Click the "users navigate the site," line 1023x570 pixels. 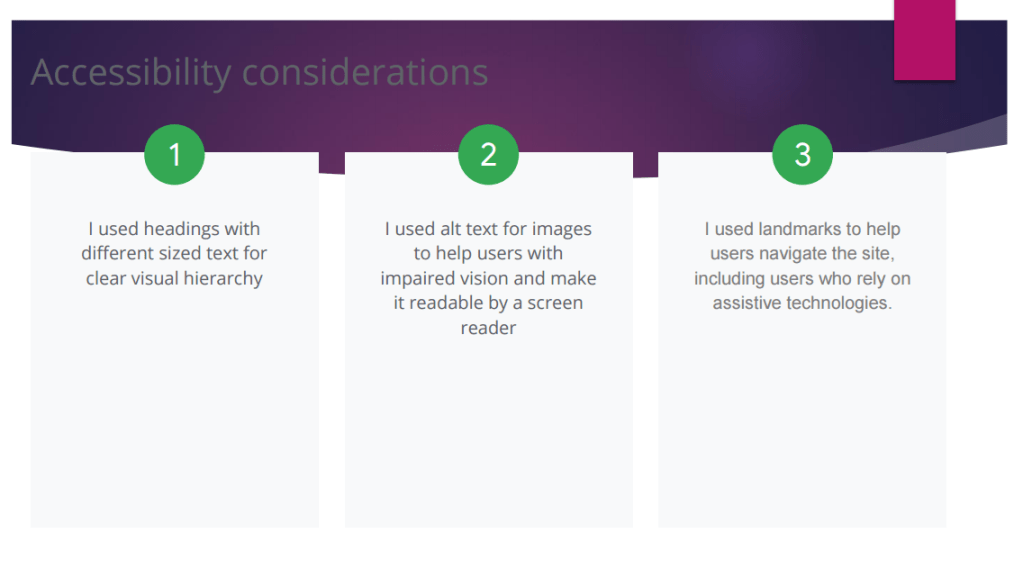pyautogui.click(x=802, y=253)
